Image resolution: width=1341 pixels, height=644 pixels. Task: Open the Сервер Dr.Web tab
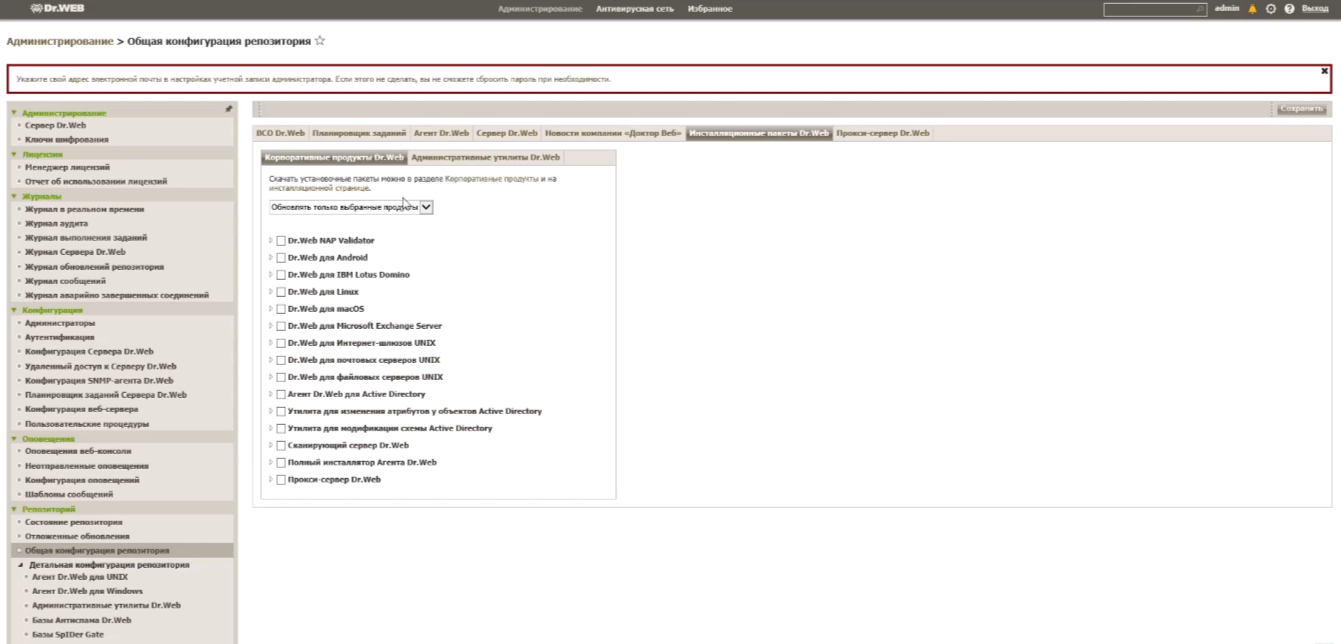pos(507,133)
